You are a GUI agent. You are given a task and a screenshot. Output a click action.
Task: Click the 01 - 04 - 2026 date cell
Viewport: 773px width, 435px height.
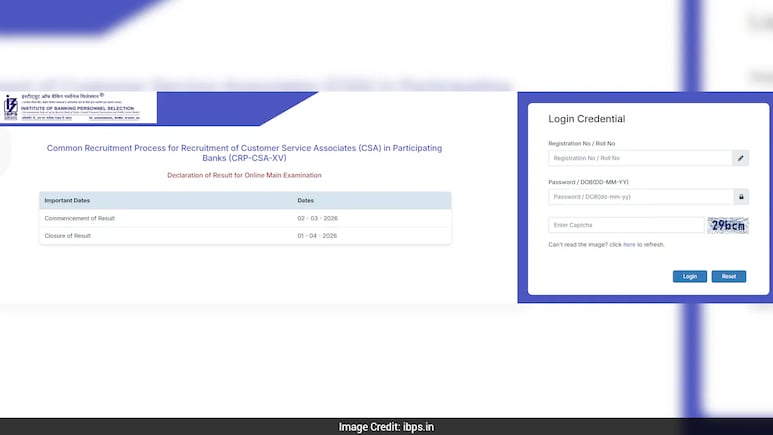317,235
